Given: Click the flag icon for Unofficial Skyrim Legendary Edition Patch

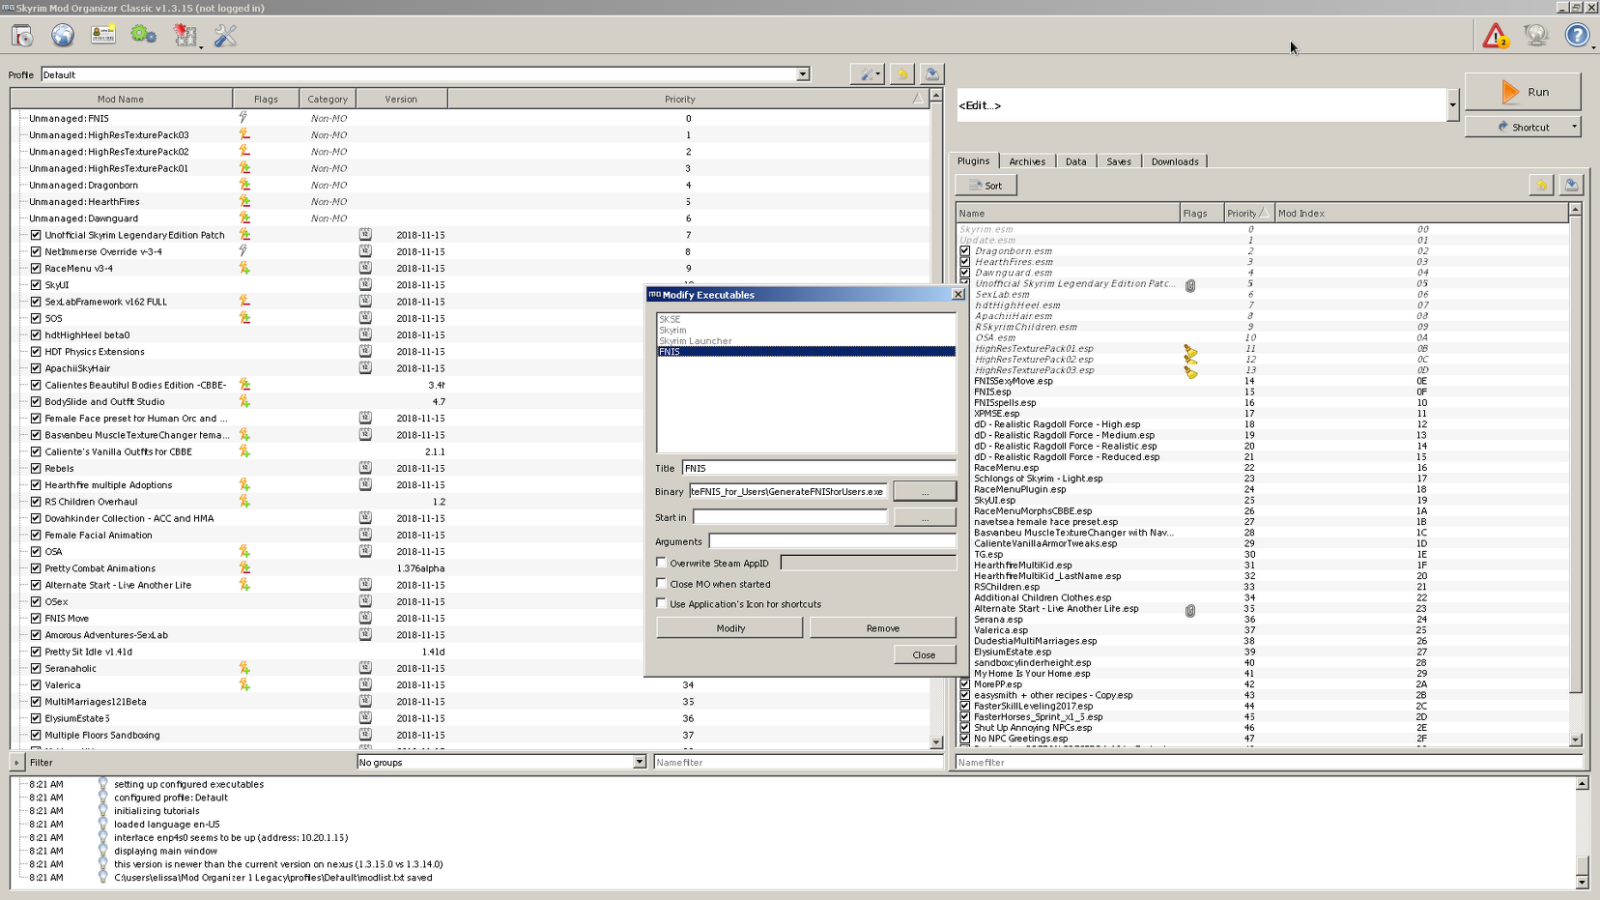Looking at the screenshot, I should pos(244,235).
